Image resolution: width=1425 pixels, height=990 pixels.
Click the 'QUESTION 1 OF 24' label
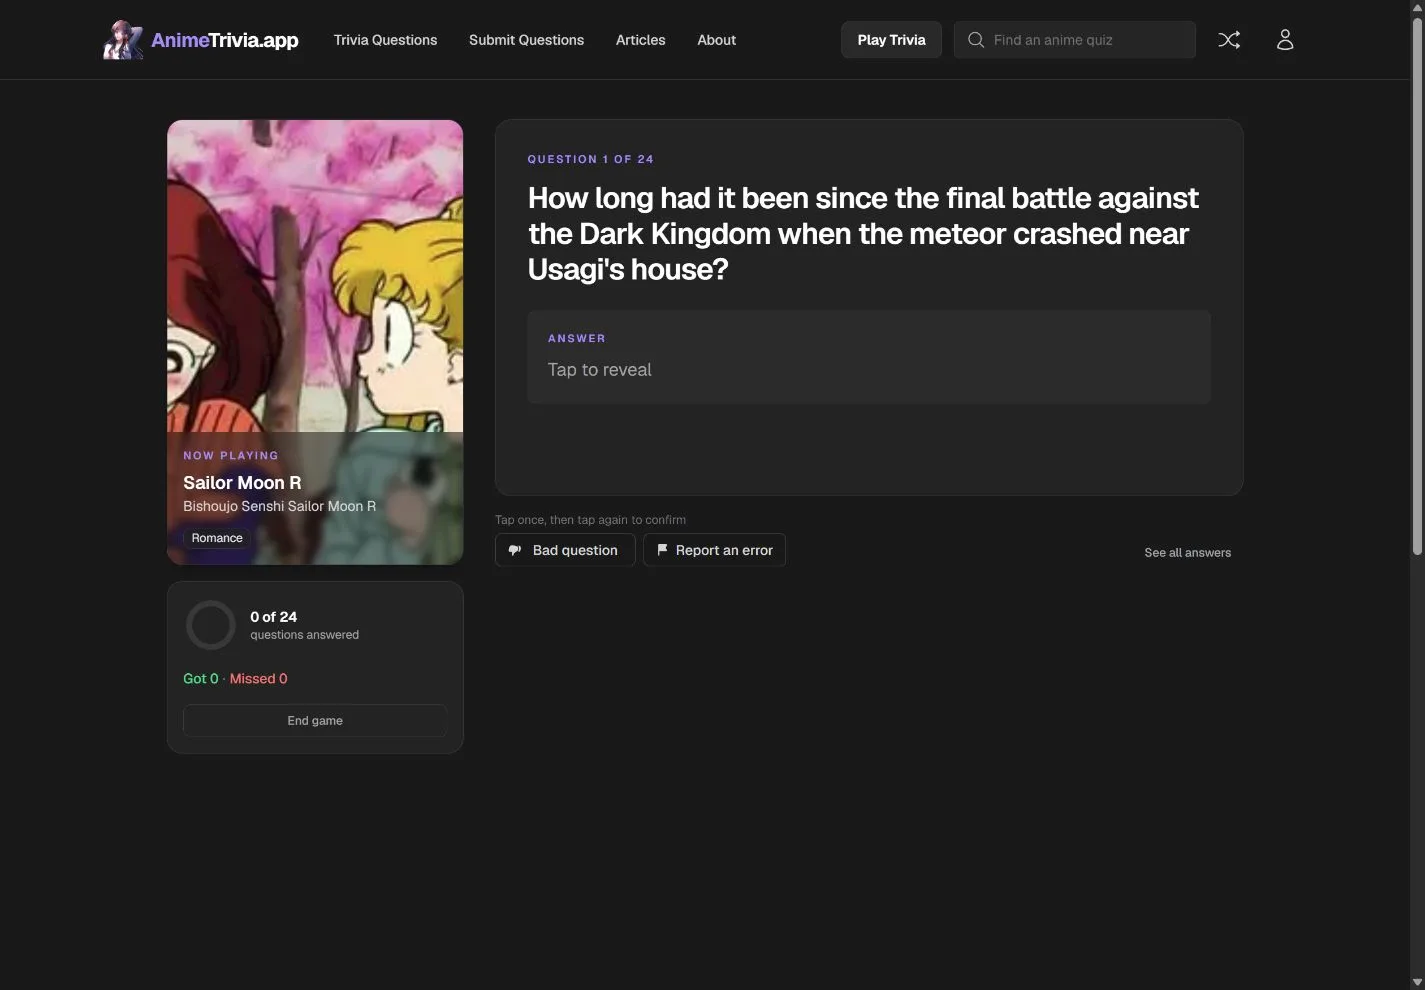(x=590, y=159)
